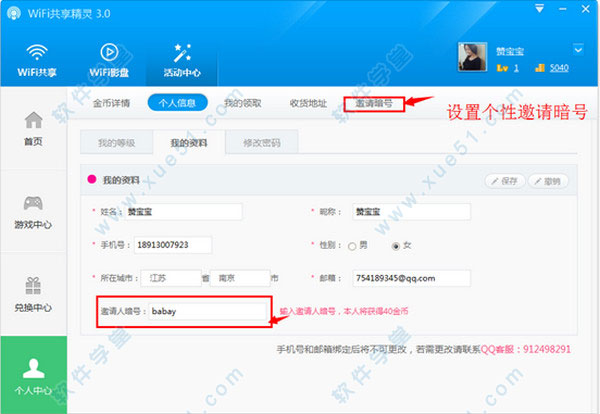Go to 首页 home icon
The image size is (600, 414).
click(x=34, y=120)
